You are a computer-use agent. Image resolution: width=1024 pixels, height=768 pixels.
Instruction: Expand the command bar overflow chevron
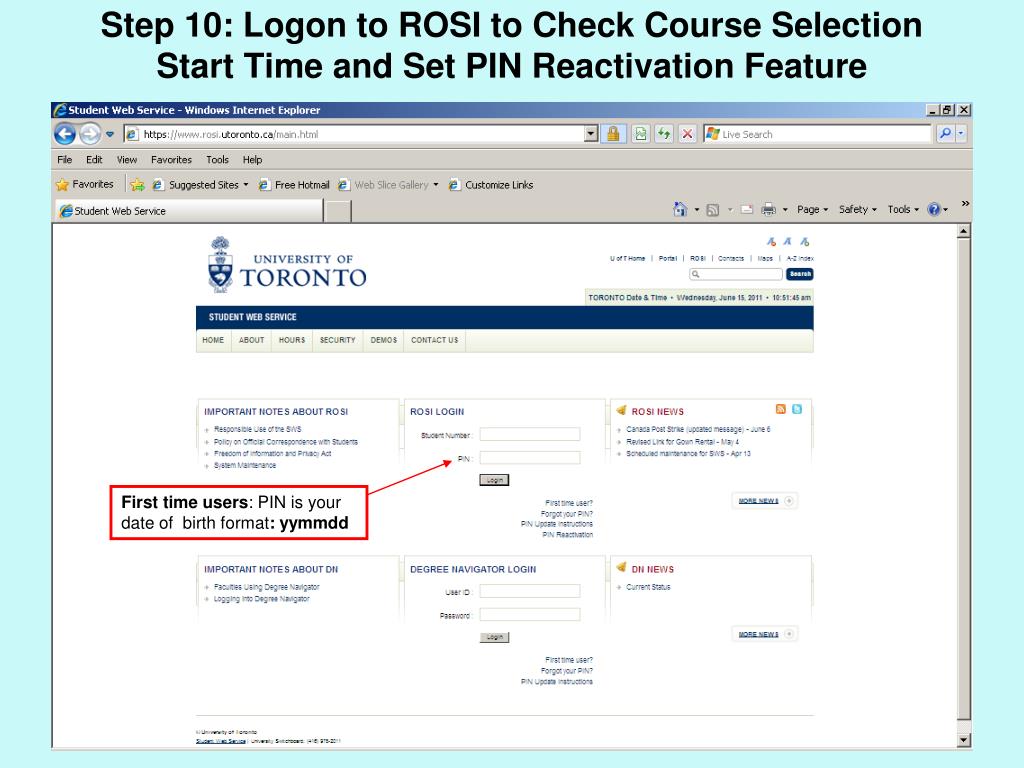tap(965, 204)
